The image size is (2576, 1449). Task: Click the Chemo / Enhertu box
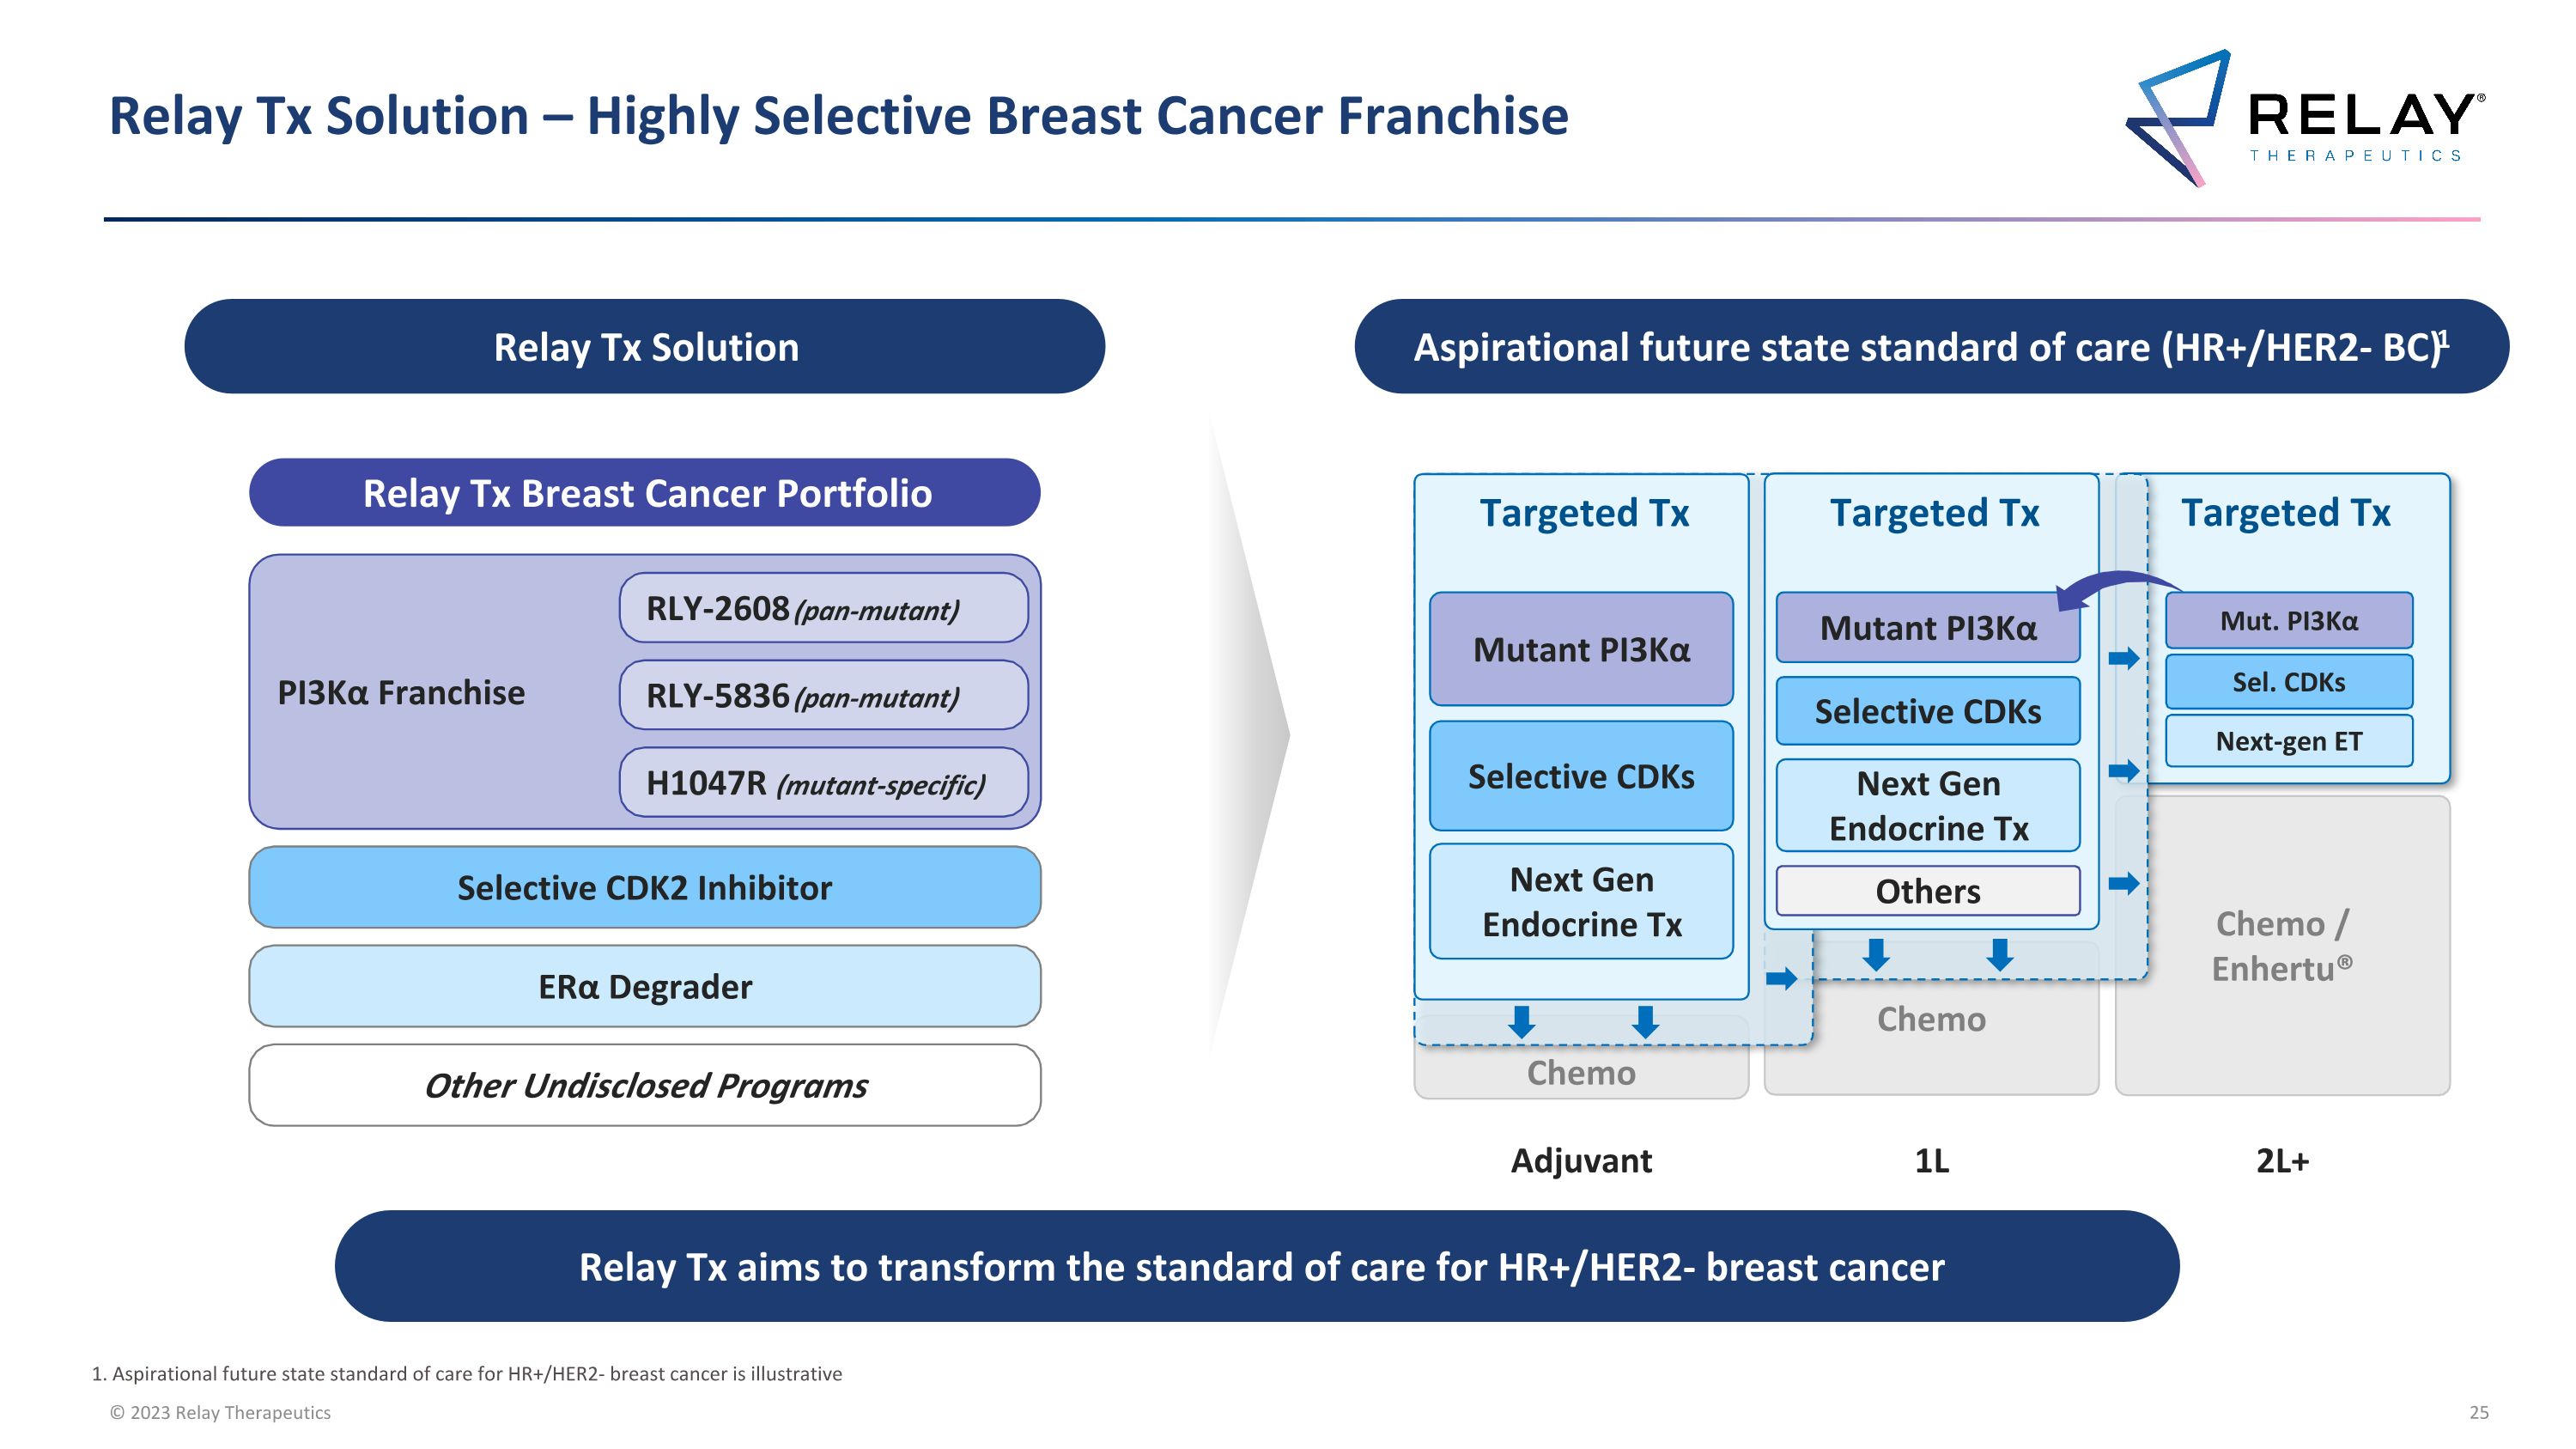tap(2282, 945)
